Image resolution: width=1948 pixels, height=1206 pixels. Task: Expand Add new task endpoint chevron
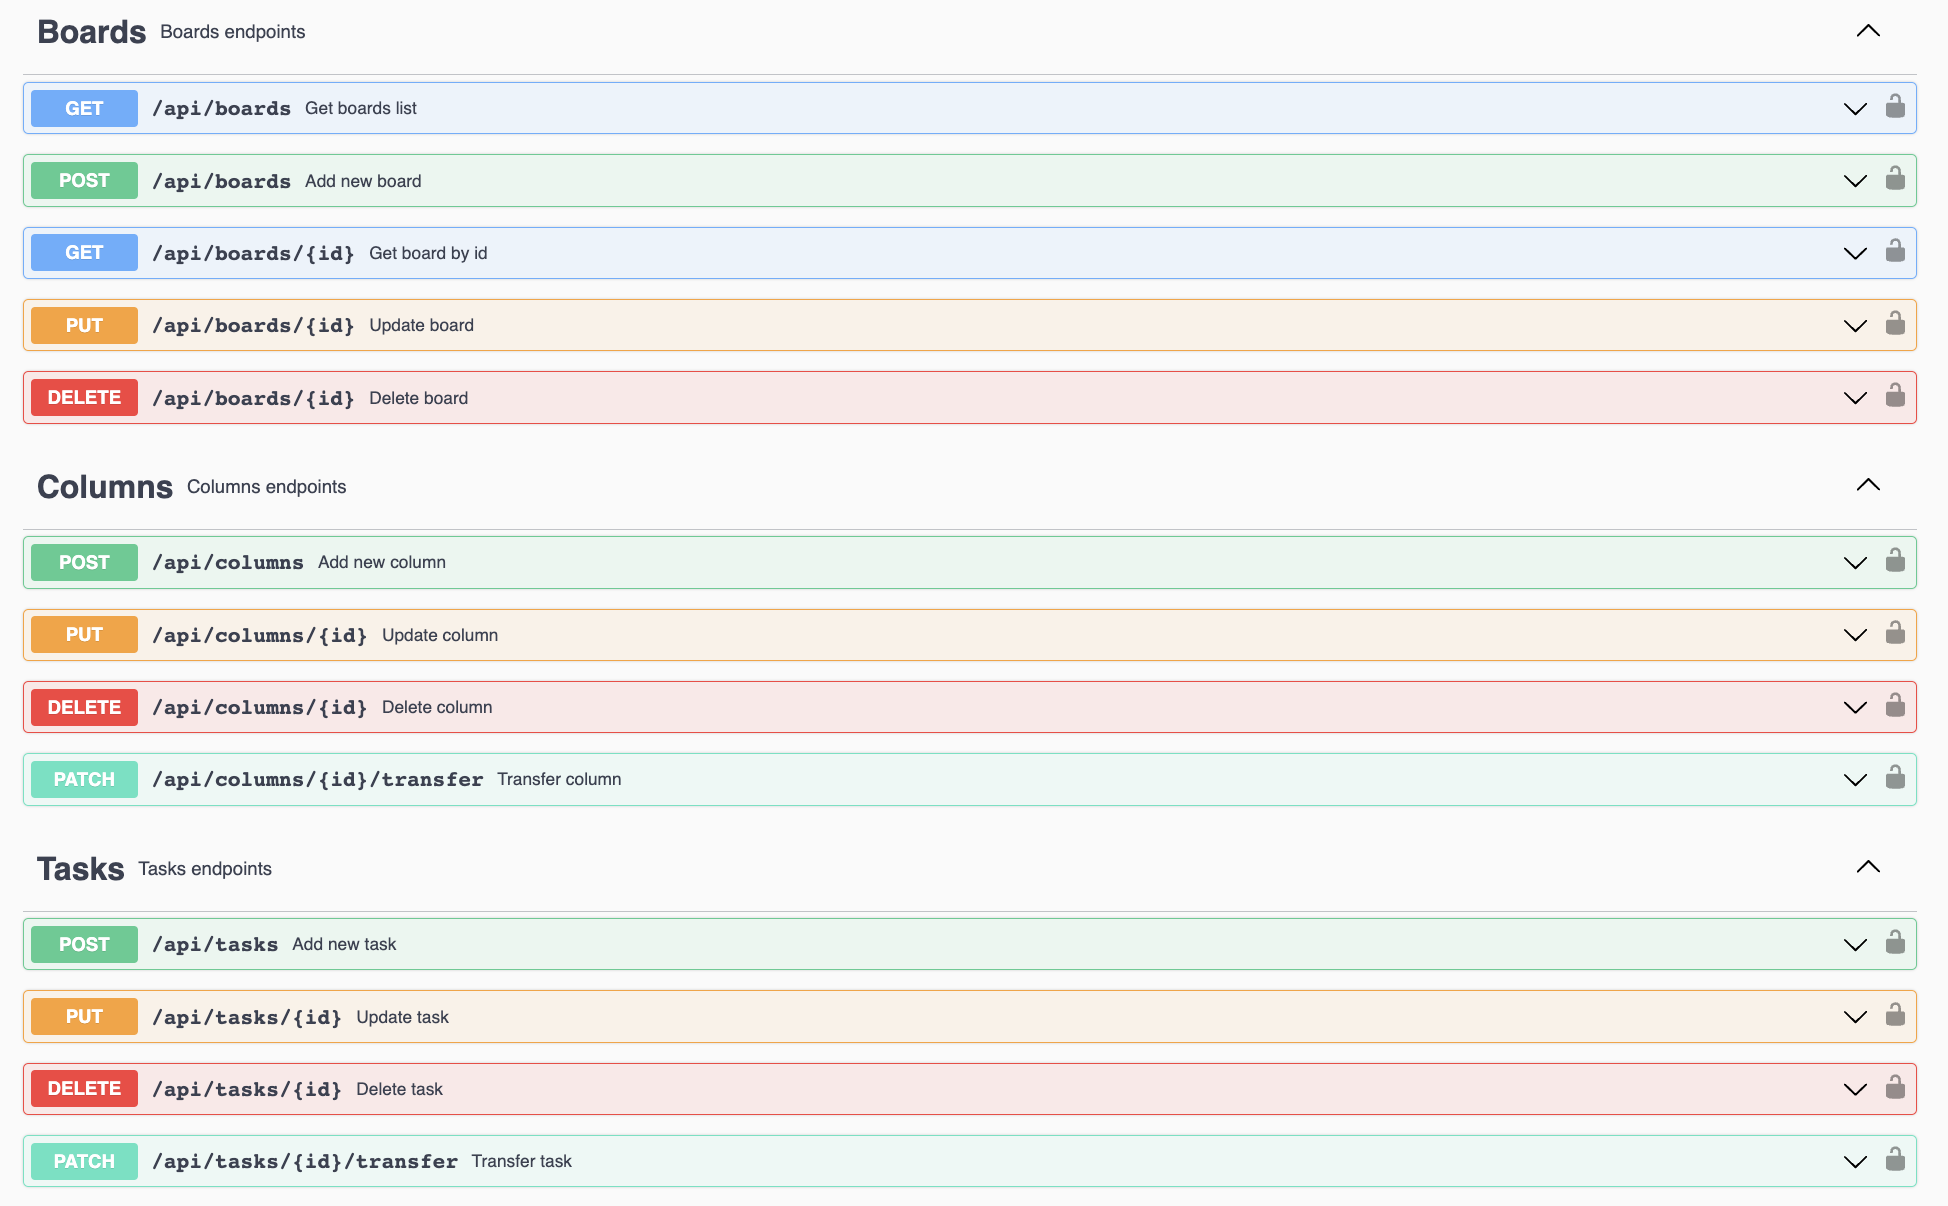(1855, 945)
